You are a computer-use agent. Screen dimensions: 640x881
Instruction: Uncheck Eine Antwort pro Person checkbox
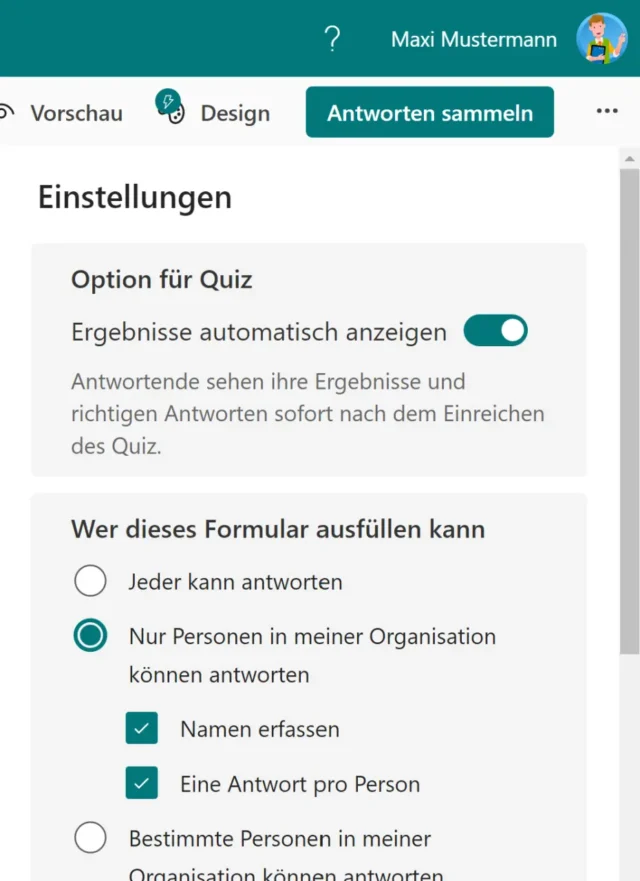point(142,784)
